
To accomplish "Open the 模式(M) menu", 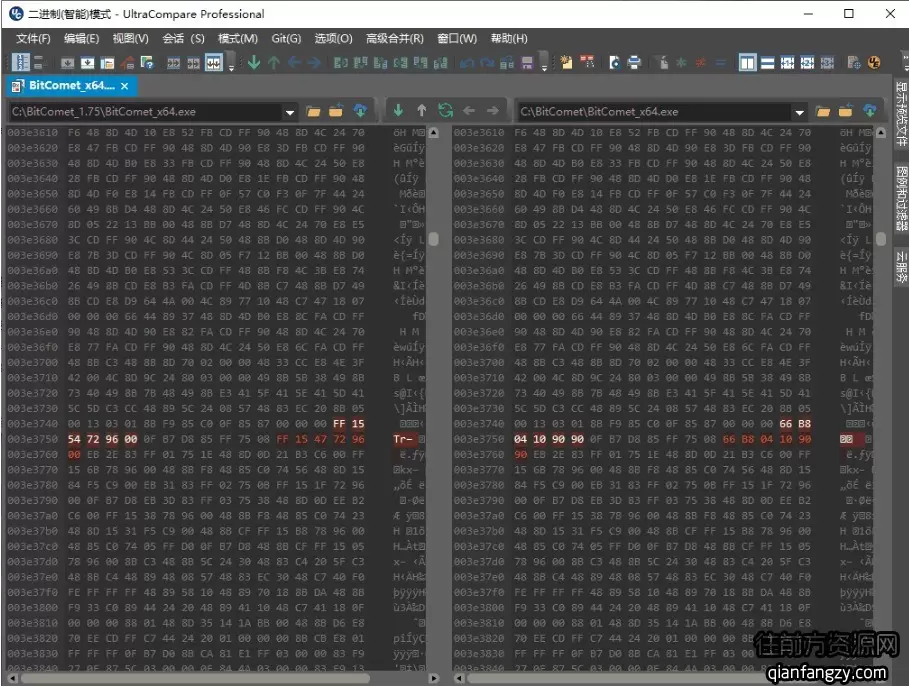I will coord(238,39).
